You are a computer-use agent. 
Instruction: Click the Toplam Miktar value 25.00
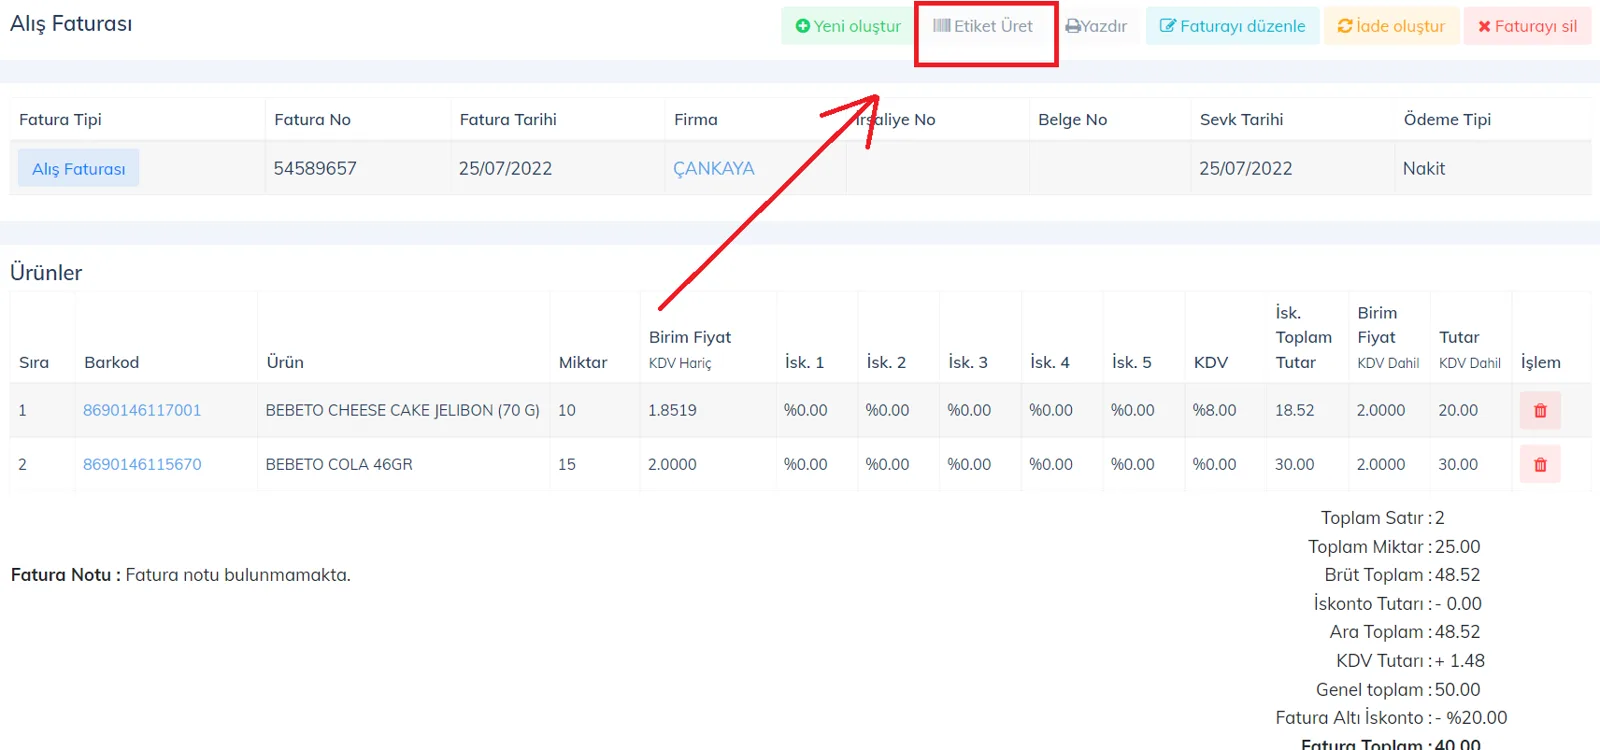coord(1457,546)
